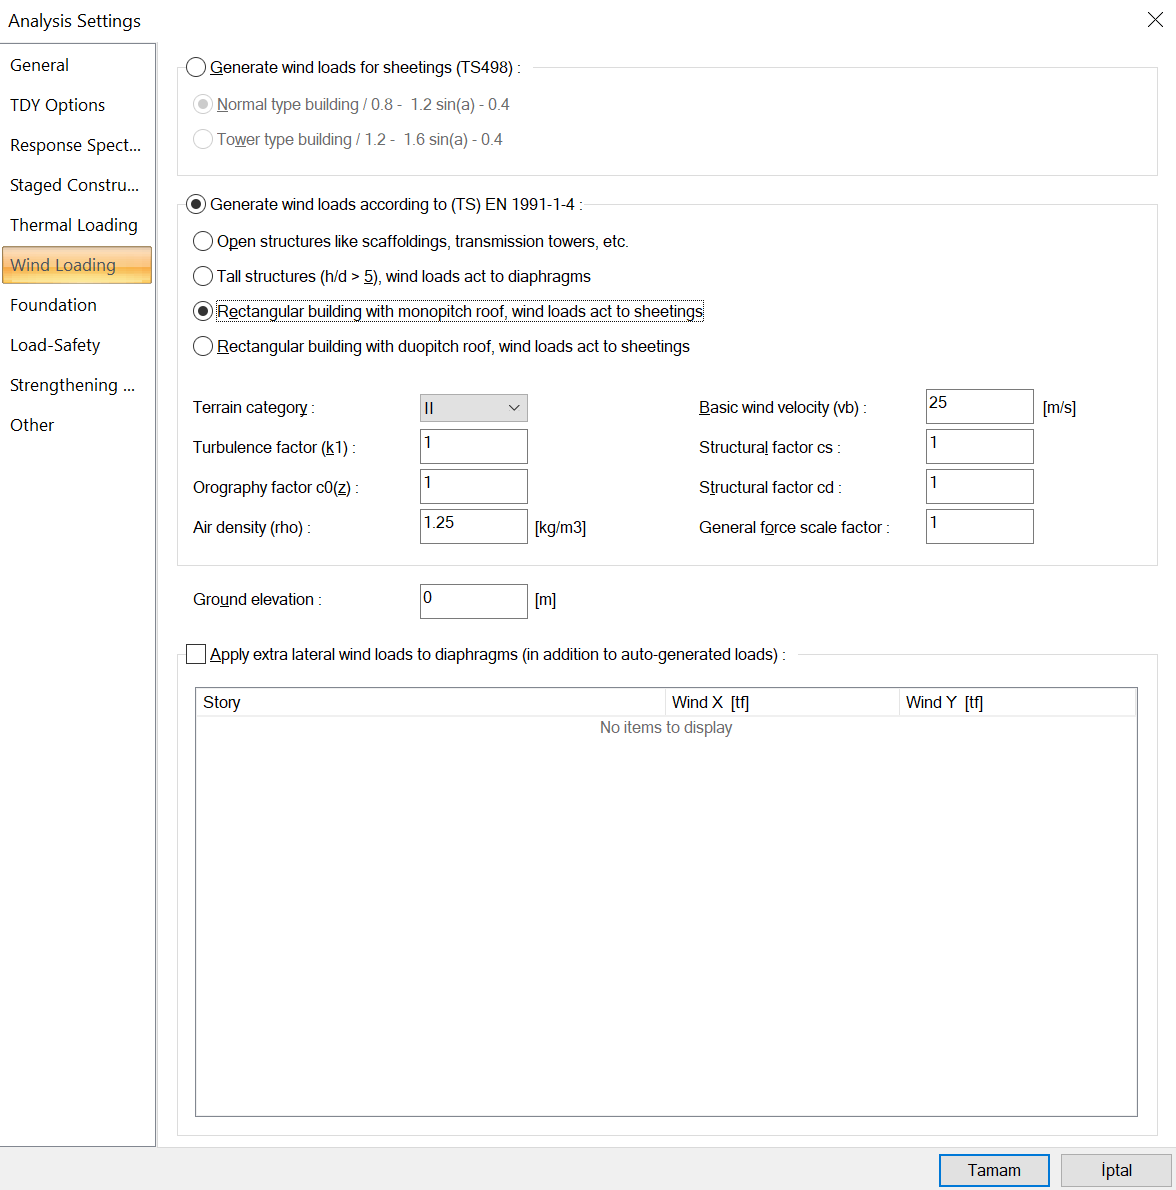Cancel with the İptal button

click(x=1116, y=1170)
